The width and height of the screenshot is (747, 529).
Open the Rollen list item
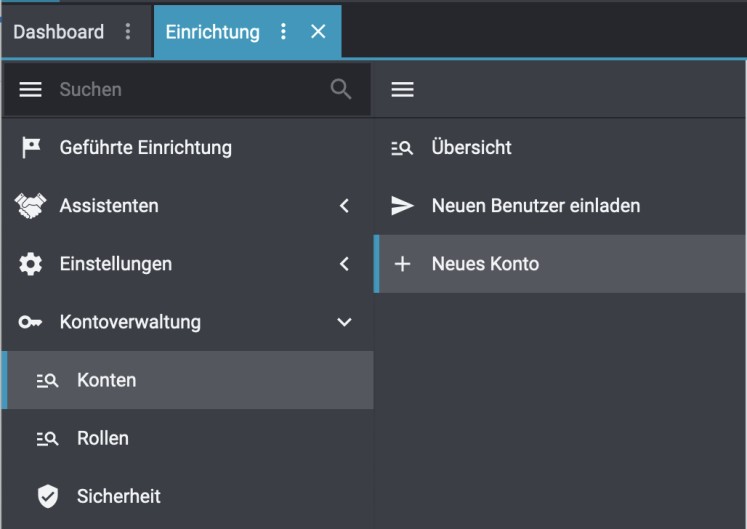click(102, 438)
